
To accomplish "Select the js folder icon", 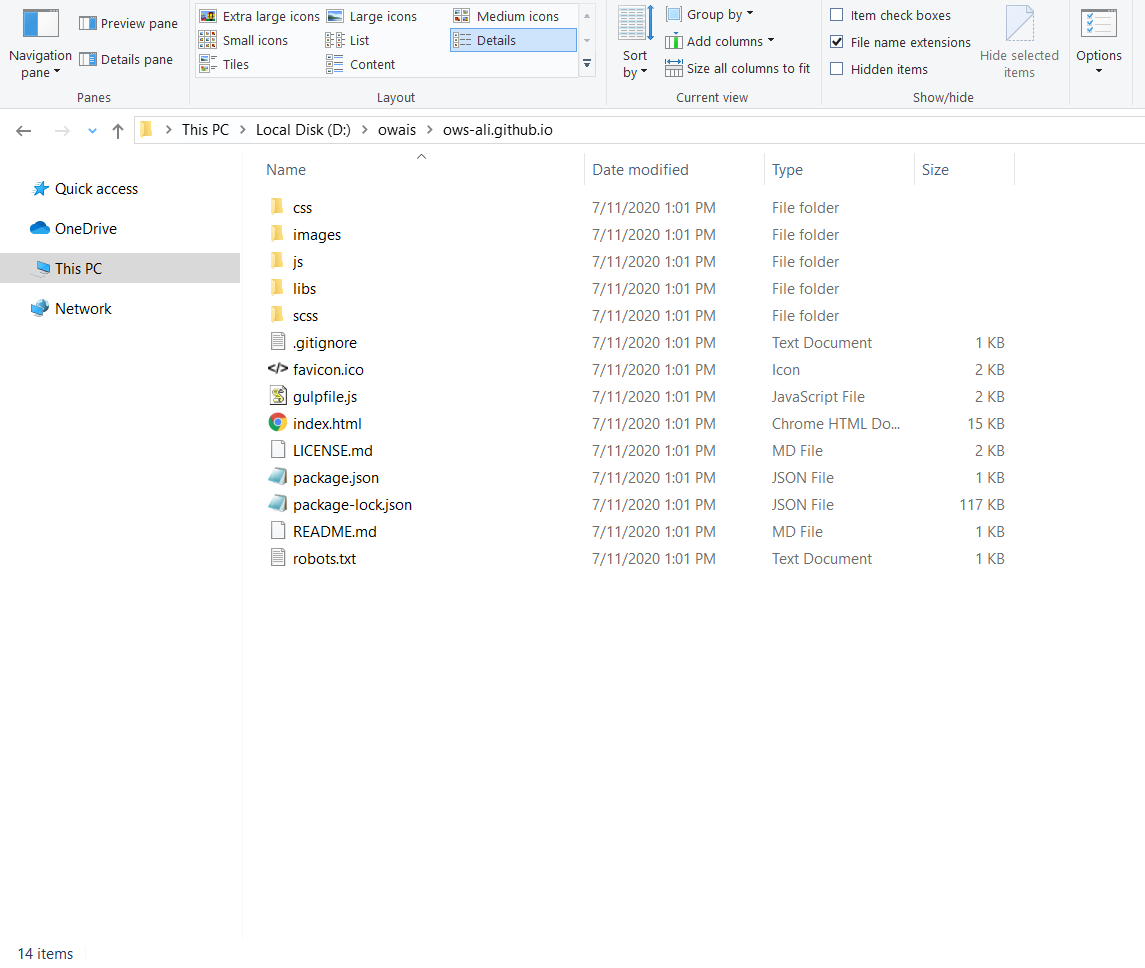I will coord(277,261).
